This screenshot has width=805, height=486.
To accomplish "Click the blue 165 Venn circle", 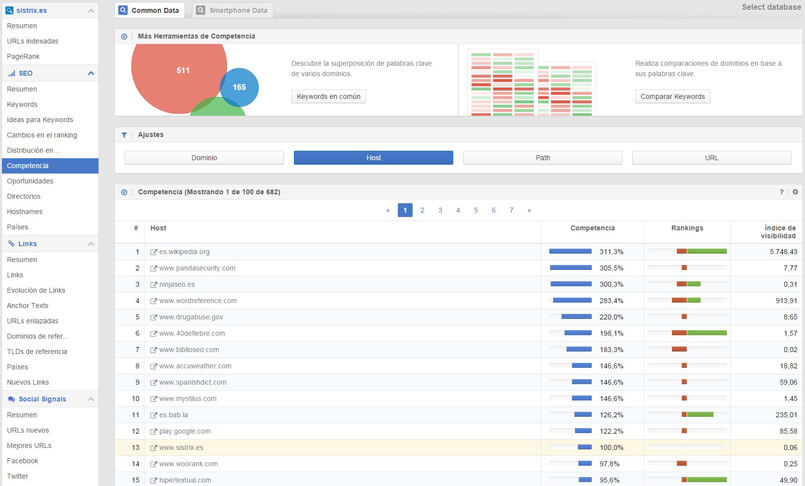I will click(x=240, y=87).
